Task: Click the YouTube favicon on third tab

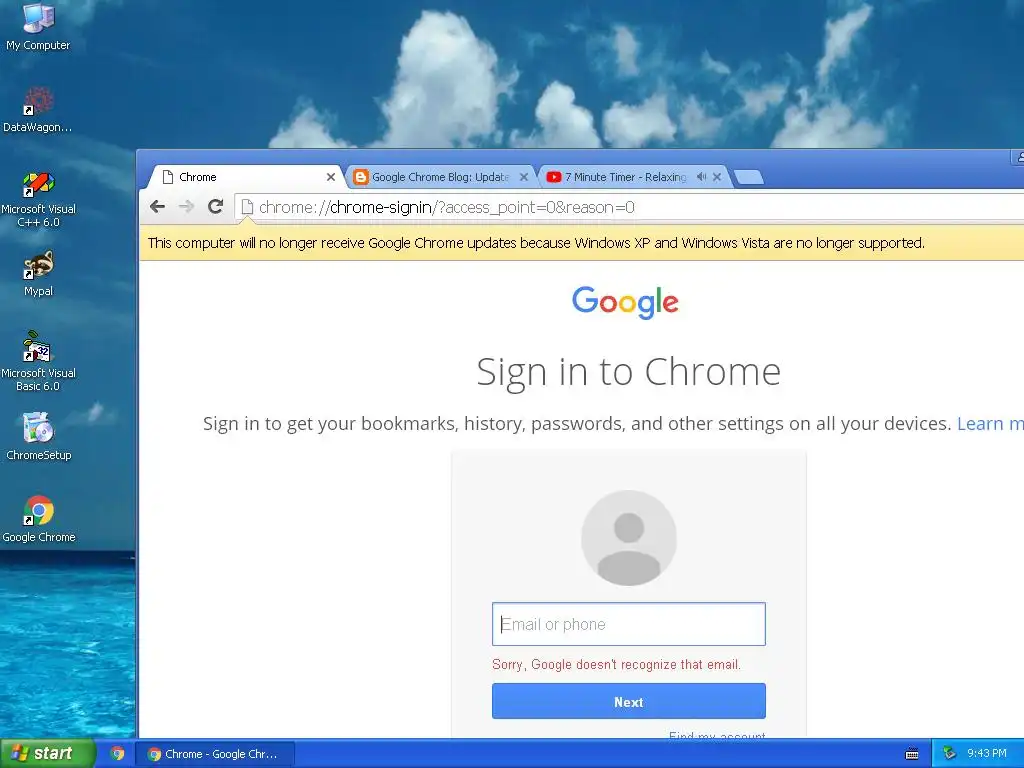Action: (554, 177)
